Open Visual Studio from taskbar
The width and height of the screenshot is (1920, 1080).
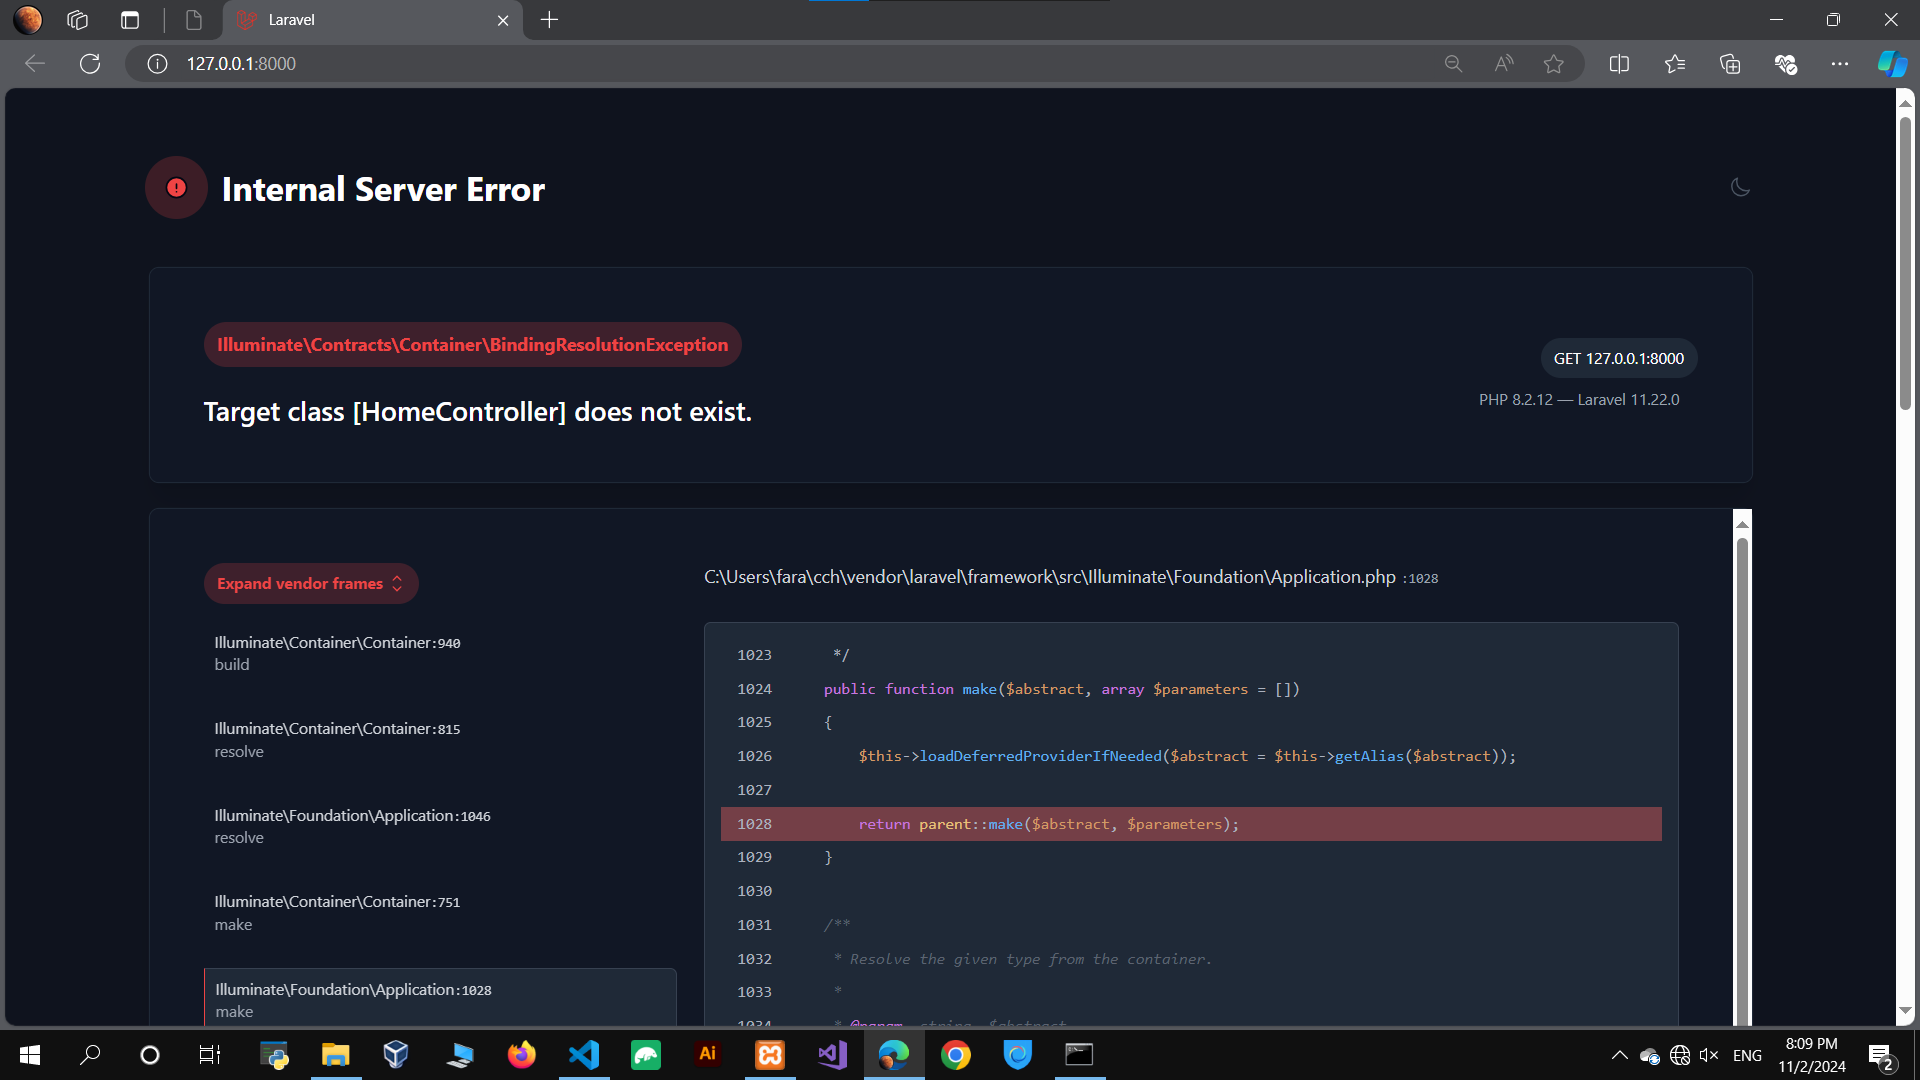[x=832, y=1054]
